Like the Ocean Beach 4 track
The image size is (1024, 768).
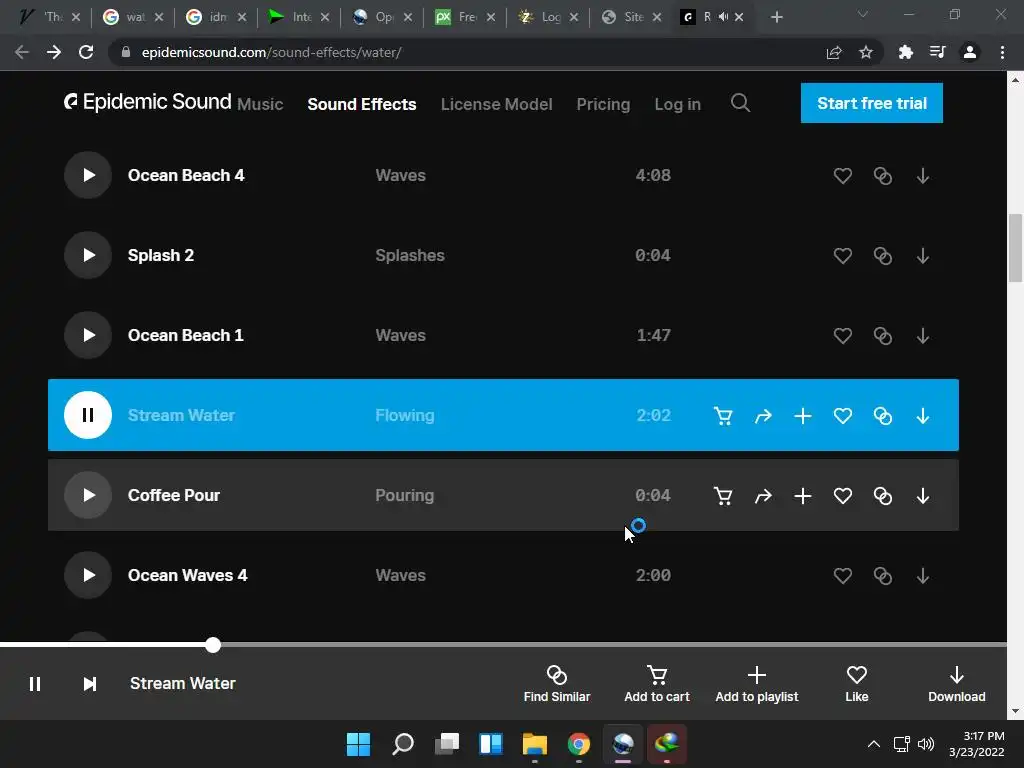coord(842,176)
